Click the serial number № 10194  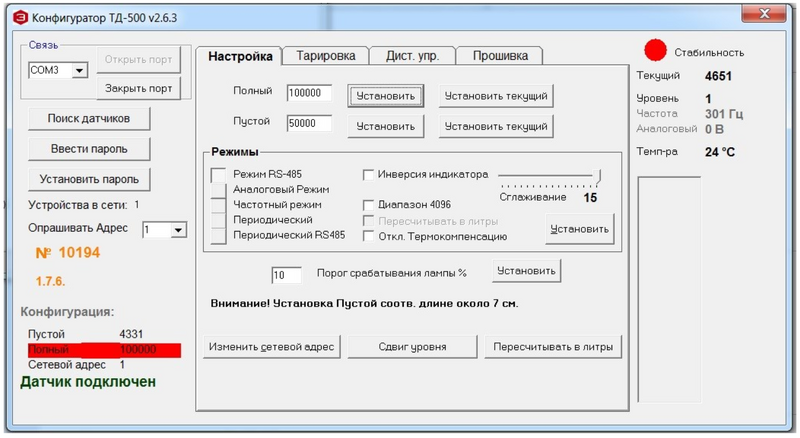point(68,253)
